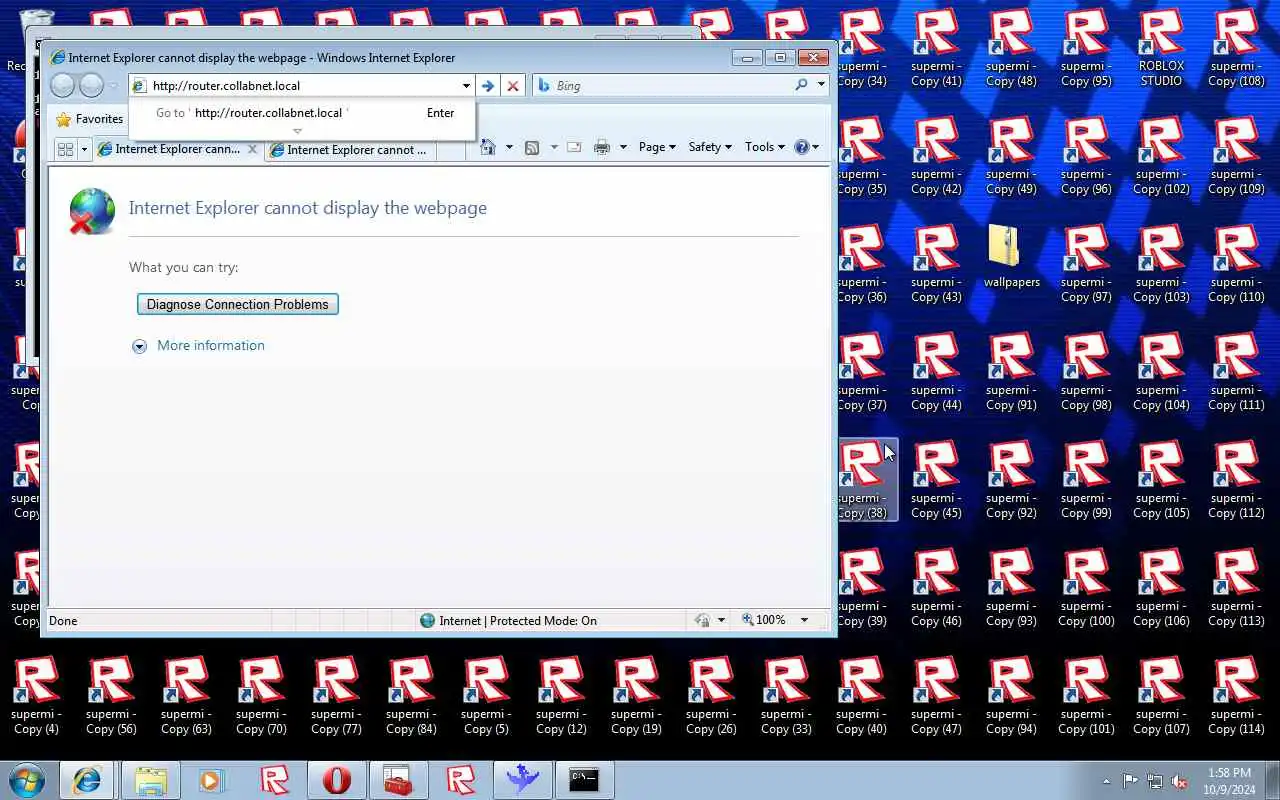Click the blue Go arrow beside address bar
This screenshot has width=1280, height=800.
(x=487, y=86)
